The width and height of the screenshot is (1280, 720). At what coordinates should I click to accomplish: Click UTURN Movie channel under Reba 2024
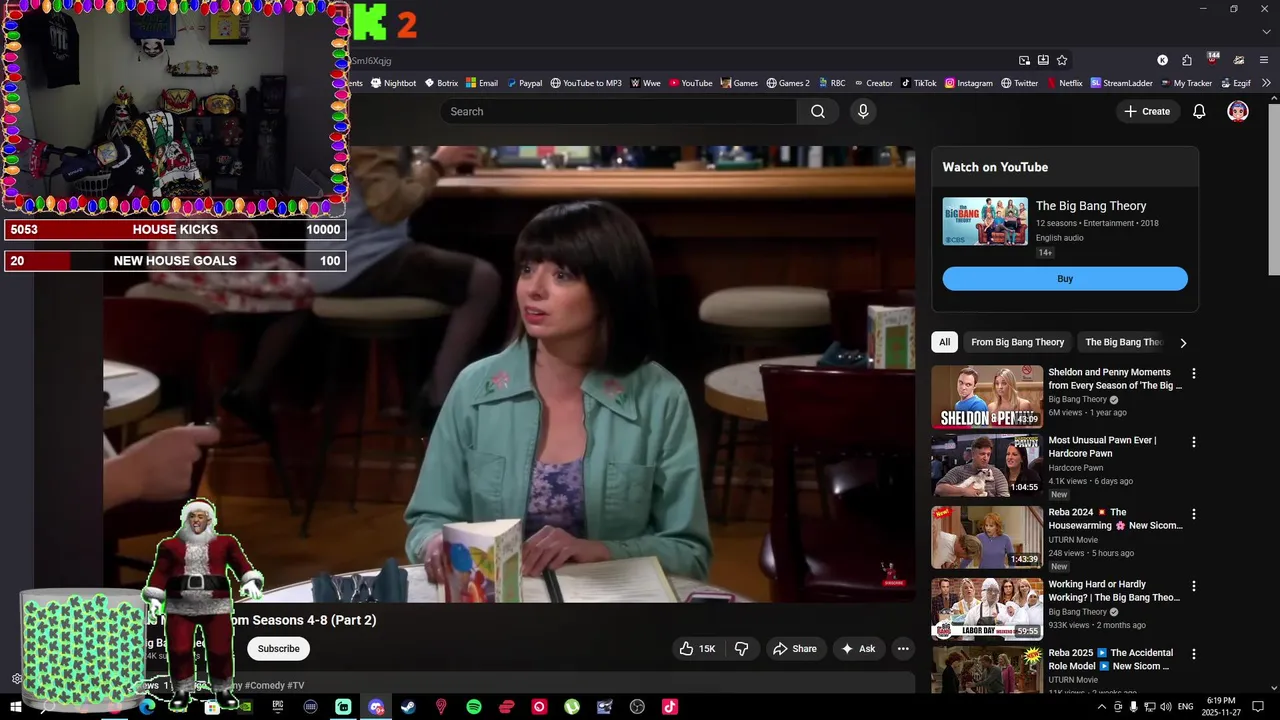(x=1073, y=540)
